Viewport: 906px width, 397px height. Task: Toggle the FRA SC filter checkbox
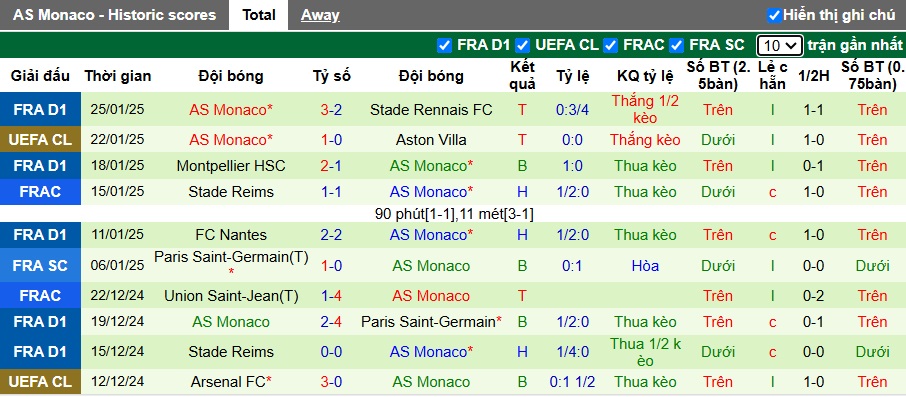coord(677,45)
